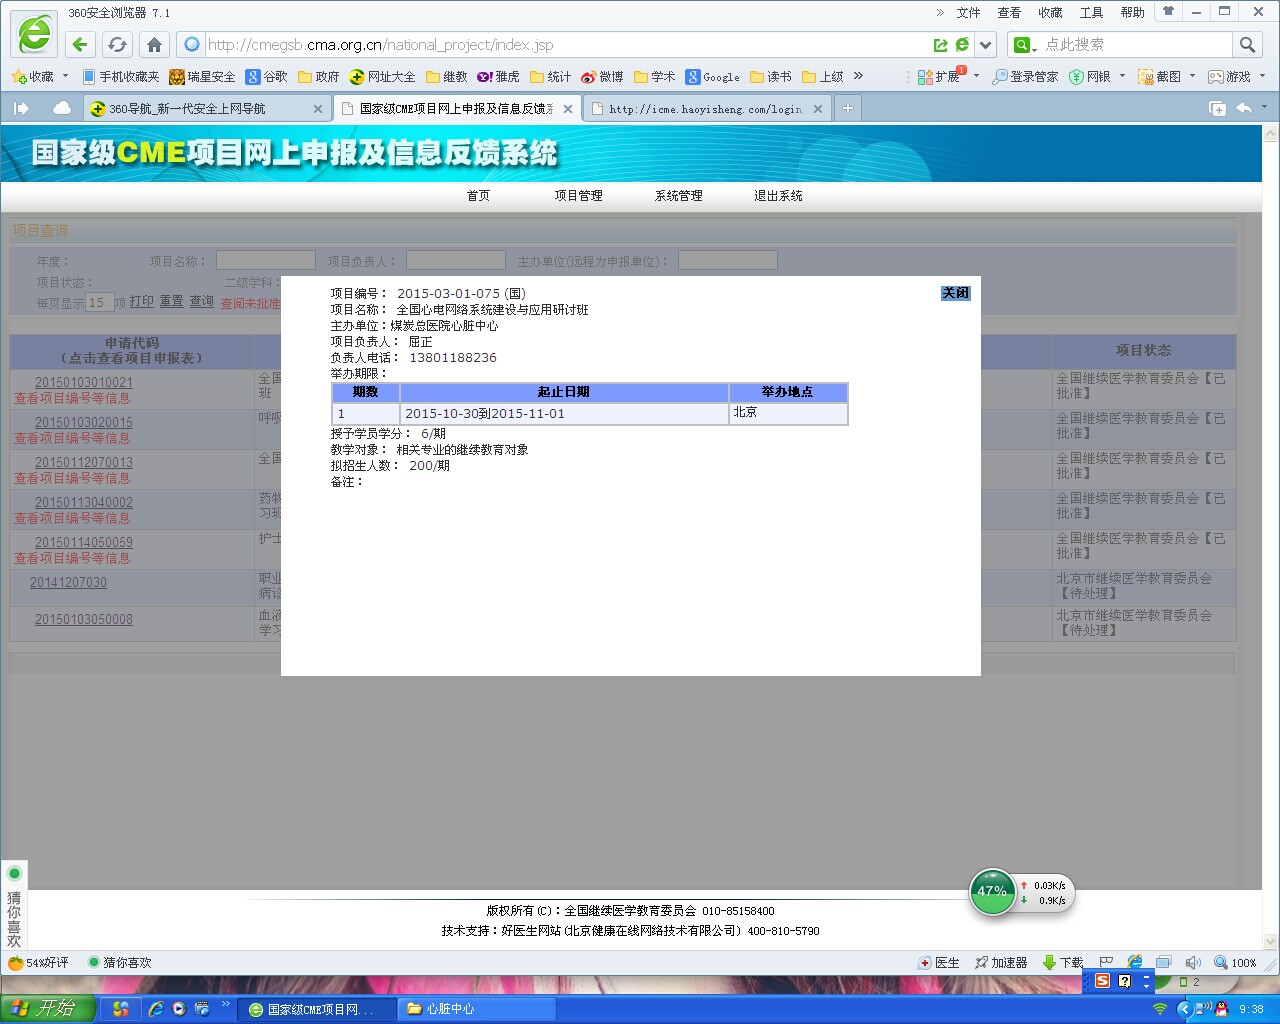Click the 加速器 accelerator icon
This screenshot has width=1280, height=1024.
click(1001, 962)
